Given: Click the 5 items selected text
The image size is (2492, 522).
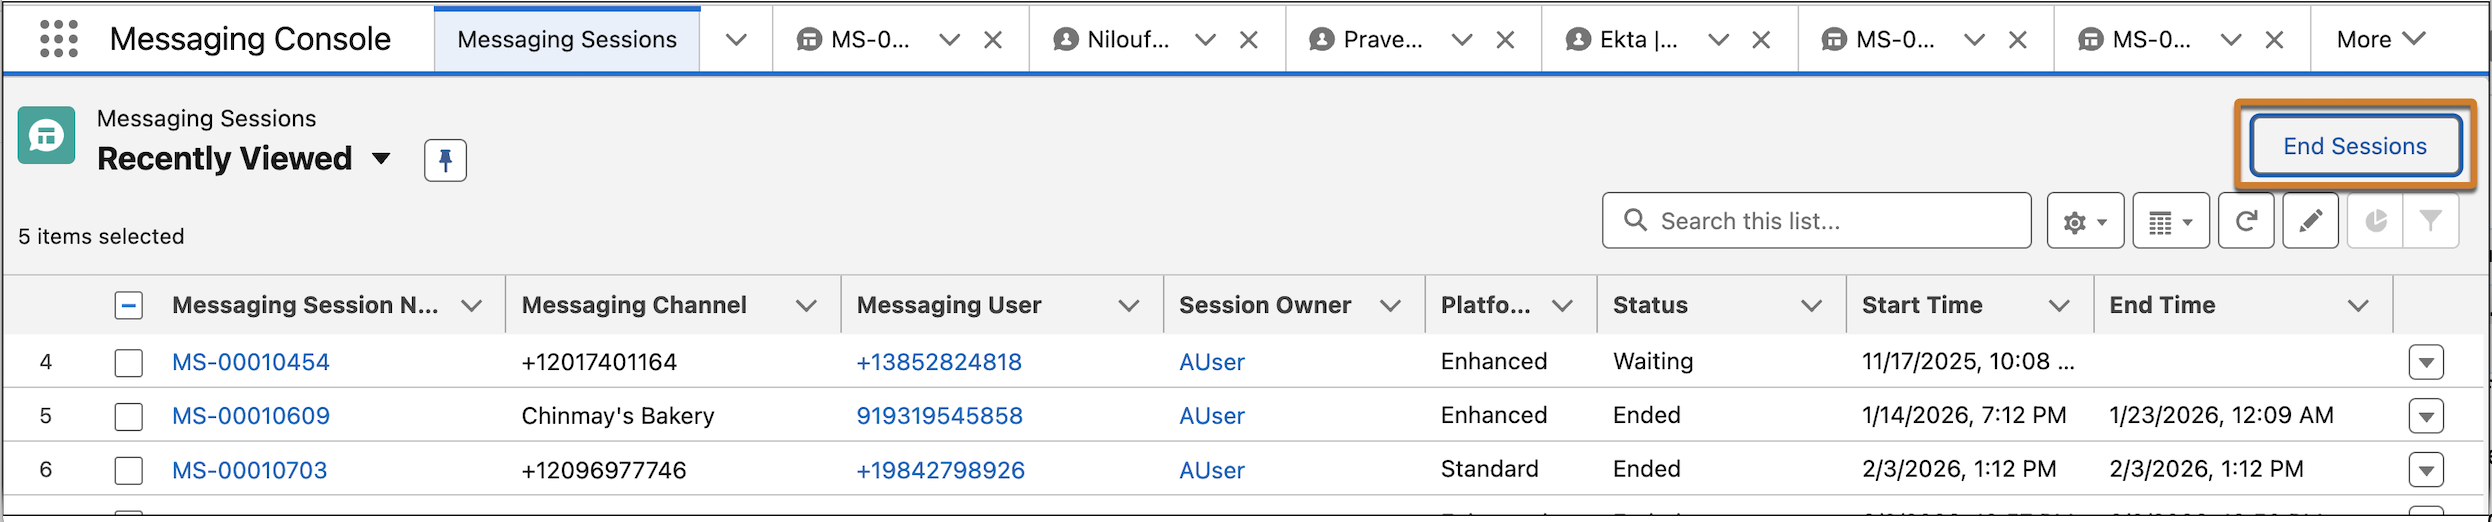Looking at the screenshot, I should [x=101, y=237].
